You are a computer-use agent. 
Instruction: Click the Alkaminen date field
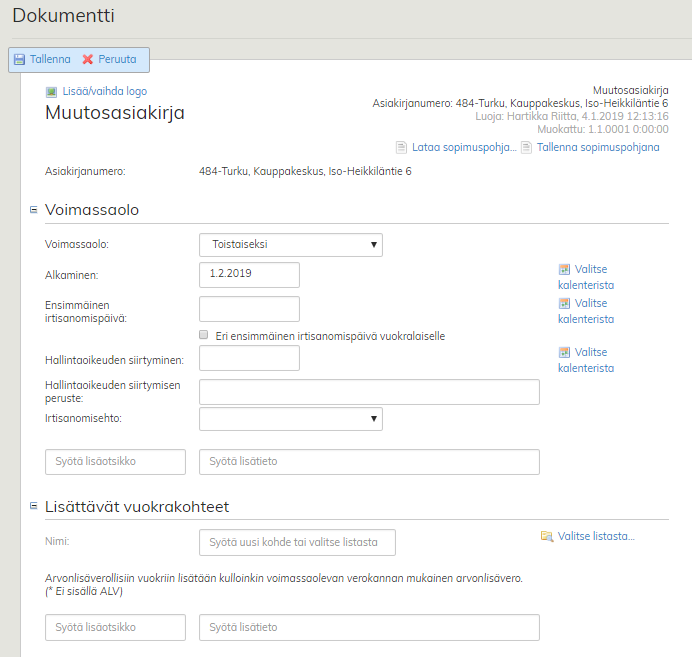click(250, 275)
